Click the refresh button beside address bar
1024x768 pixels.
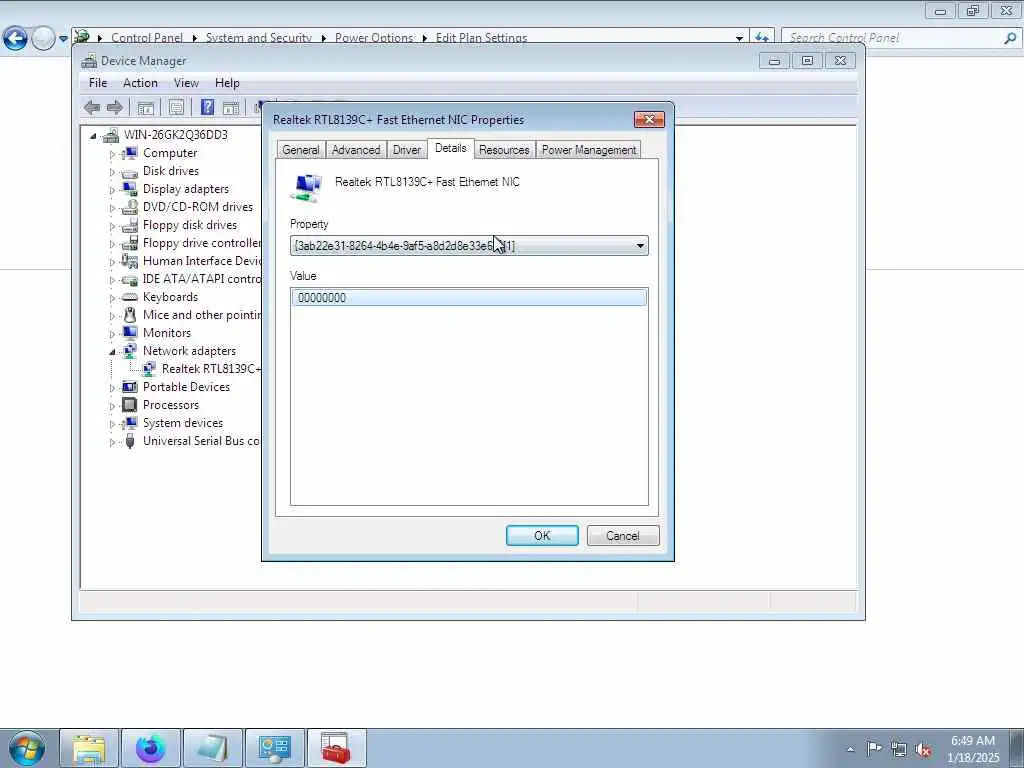(x=761, y=38)
